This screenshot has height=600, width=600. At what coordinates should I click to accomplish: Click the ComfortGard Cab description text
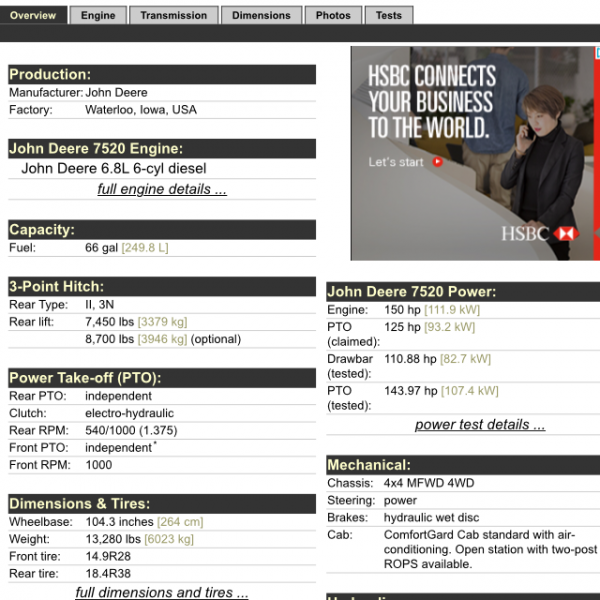tap(491, 549)
